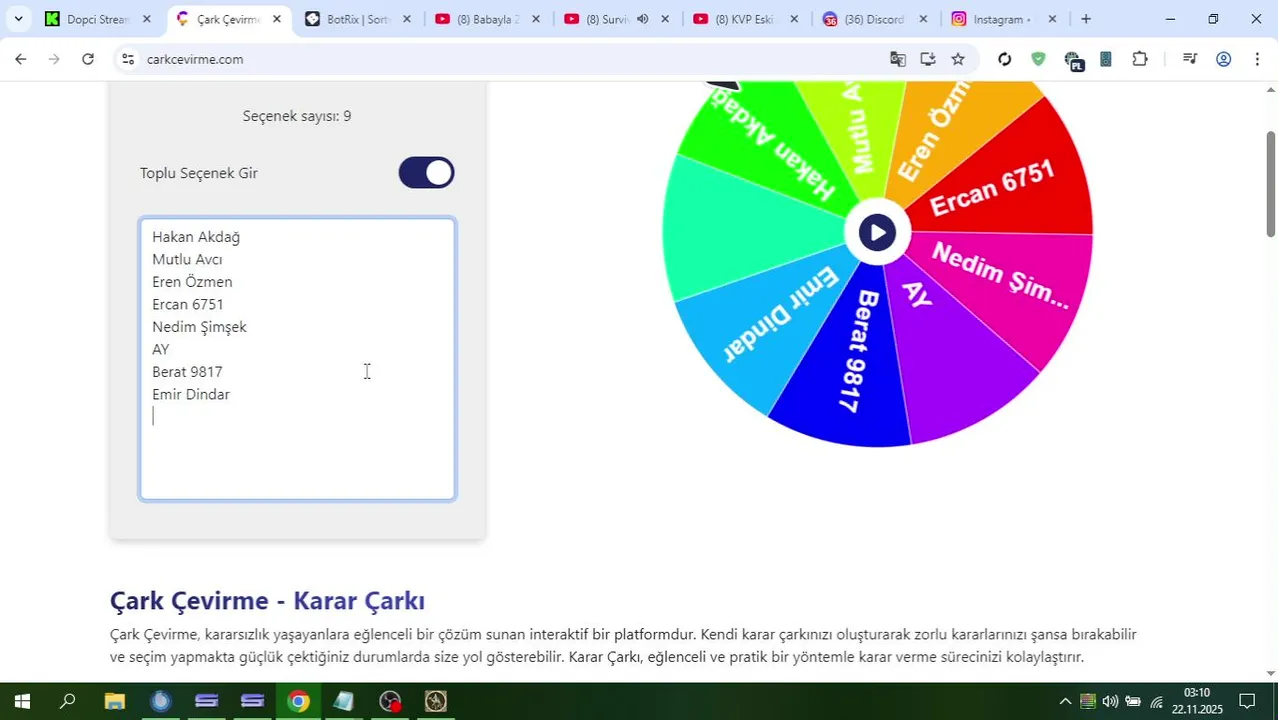Image resolution: width=1278 pixels, height=720 pixels.
Task: Open the Windows Start menu
Action: tap(22, 701)
